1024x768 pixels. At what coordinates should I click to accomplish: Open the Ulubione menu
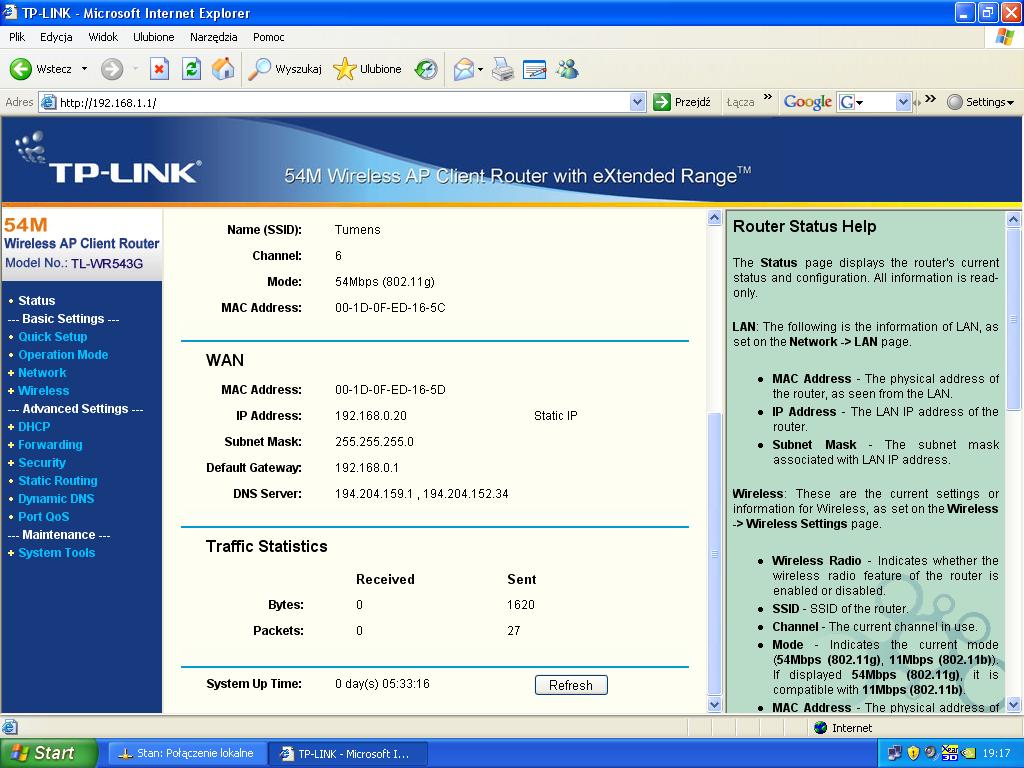click(x=153, y=37)
